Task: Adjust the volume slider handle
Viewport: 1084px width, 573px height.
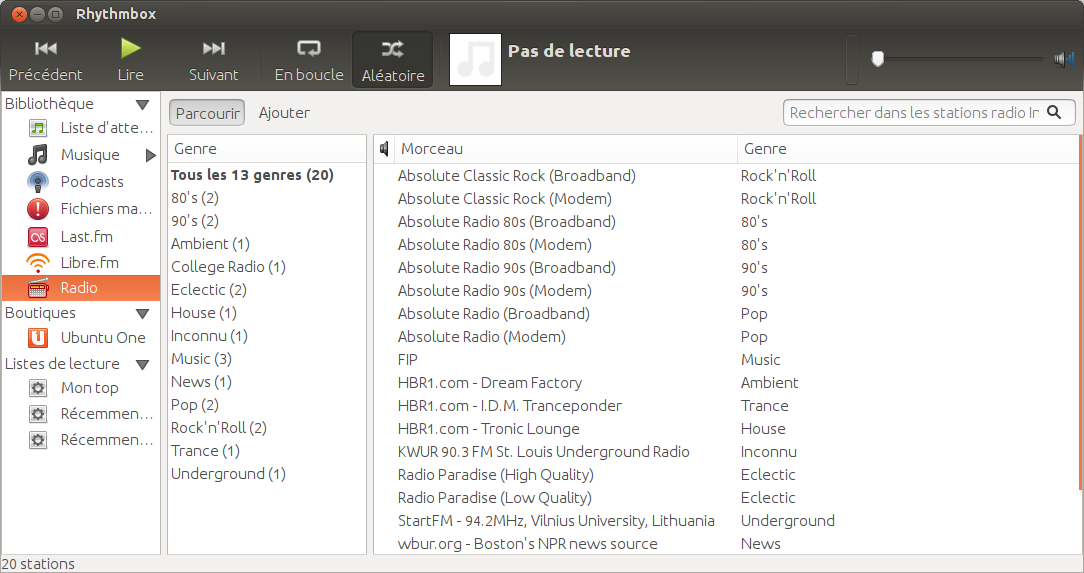Action: (x=877, y=59)
